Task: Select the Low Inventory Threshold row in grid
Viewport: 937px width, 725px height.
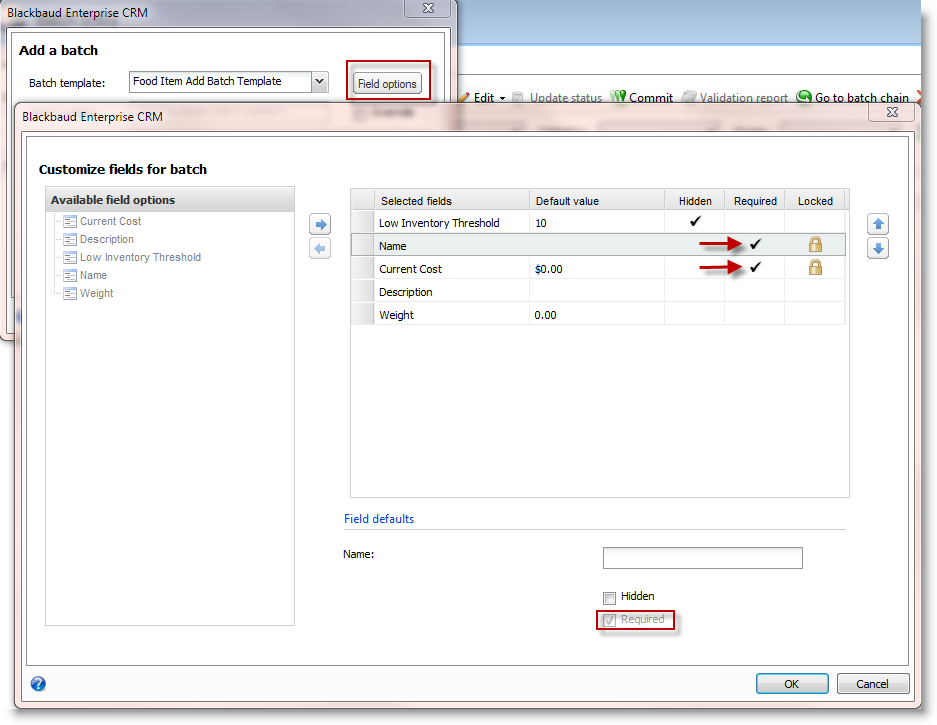Action: 598,222
